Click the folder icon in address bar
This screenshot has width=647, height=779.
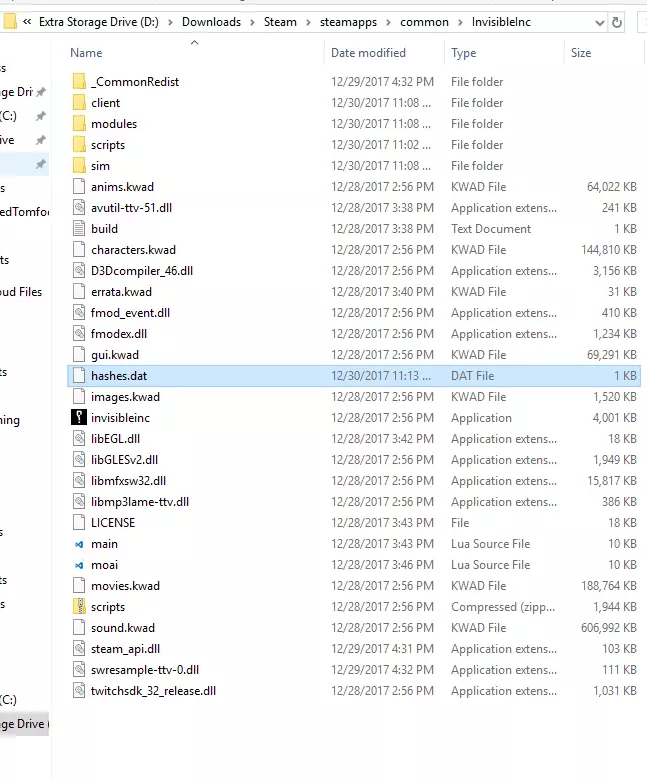10,22
